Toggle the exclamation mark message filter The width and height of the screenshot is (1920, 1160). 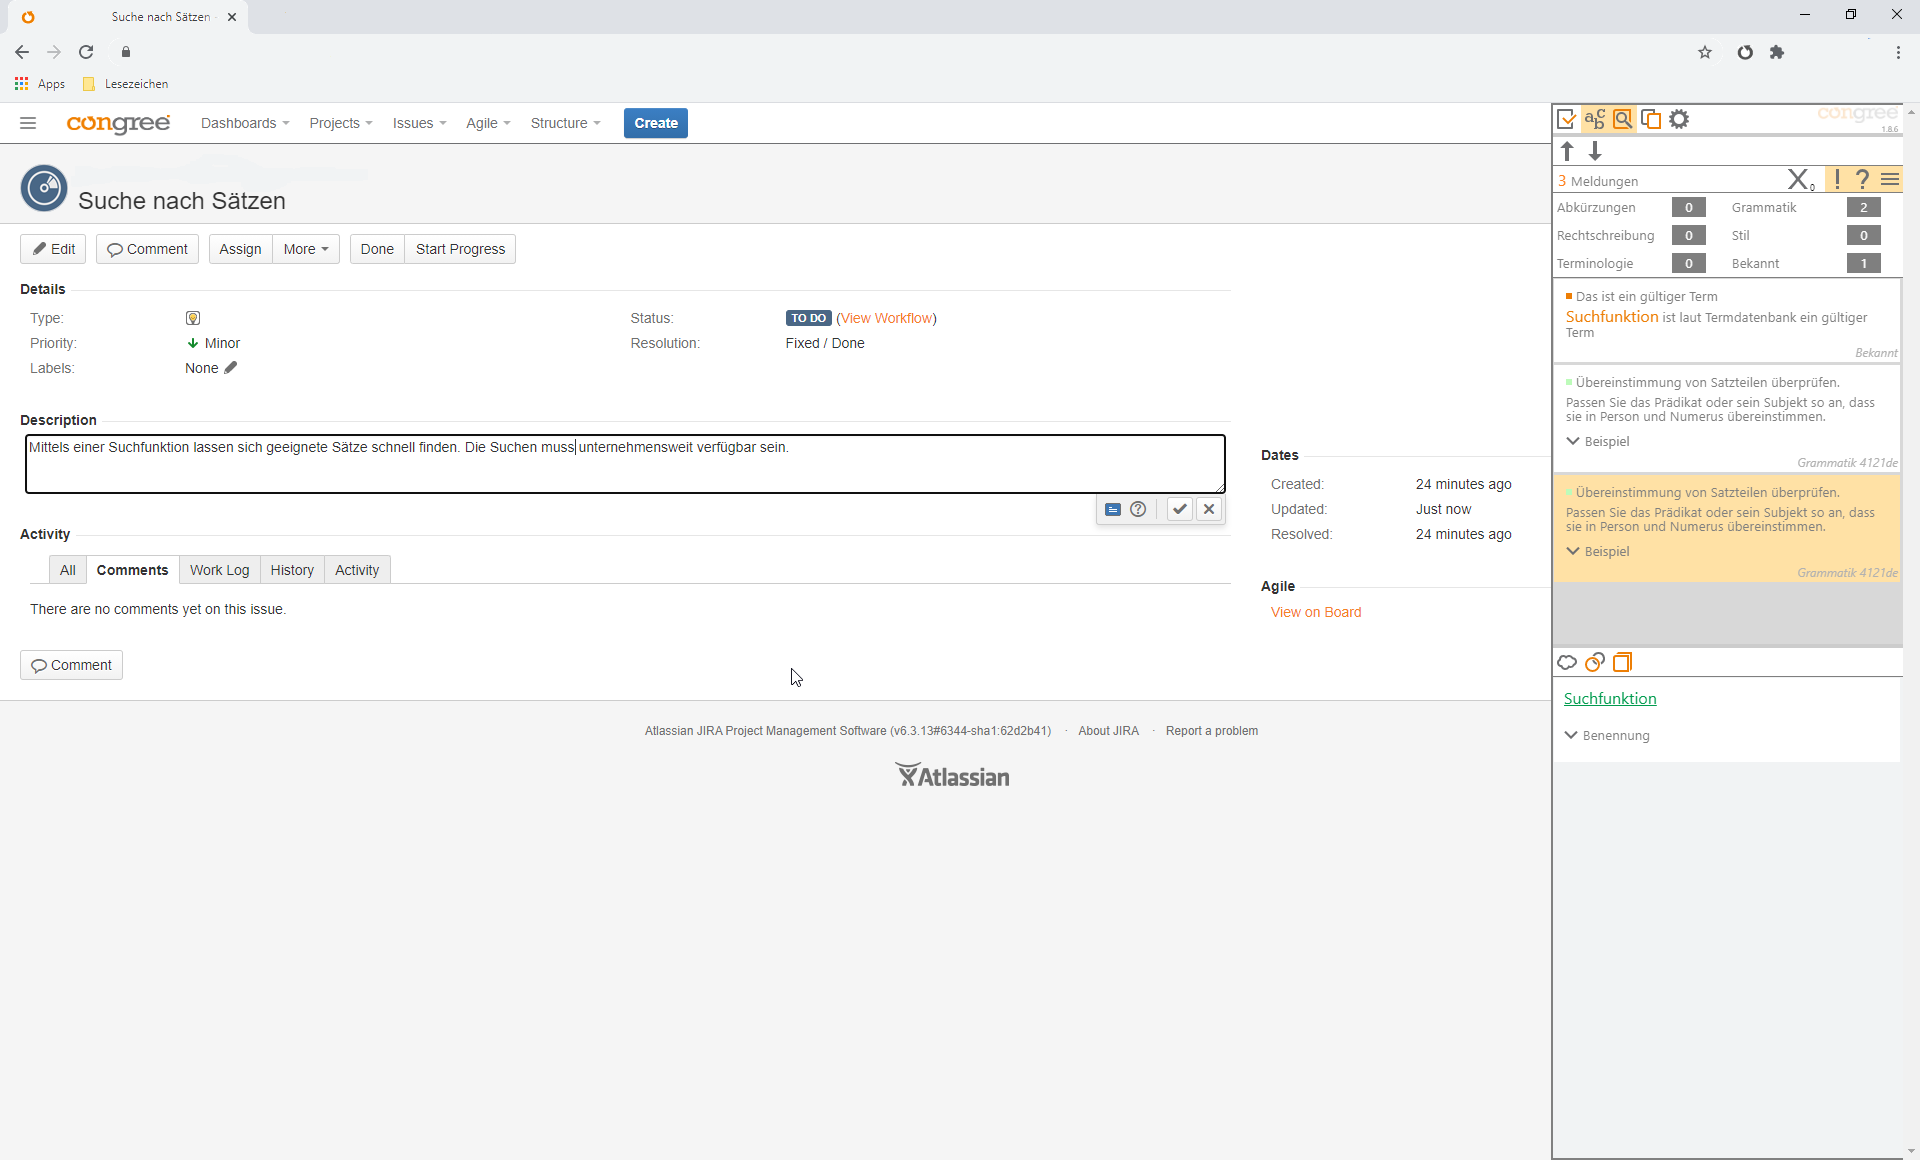click(1837, 180)
